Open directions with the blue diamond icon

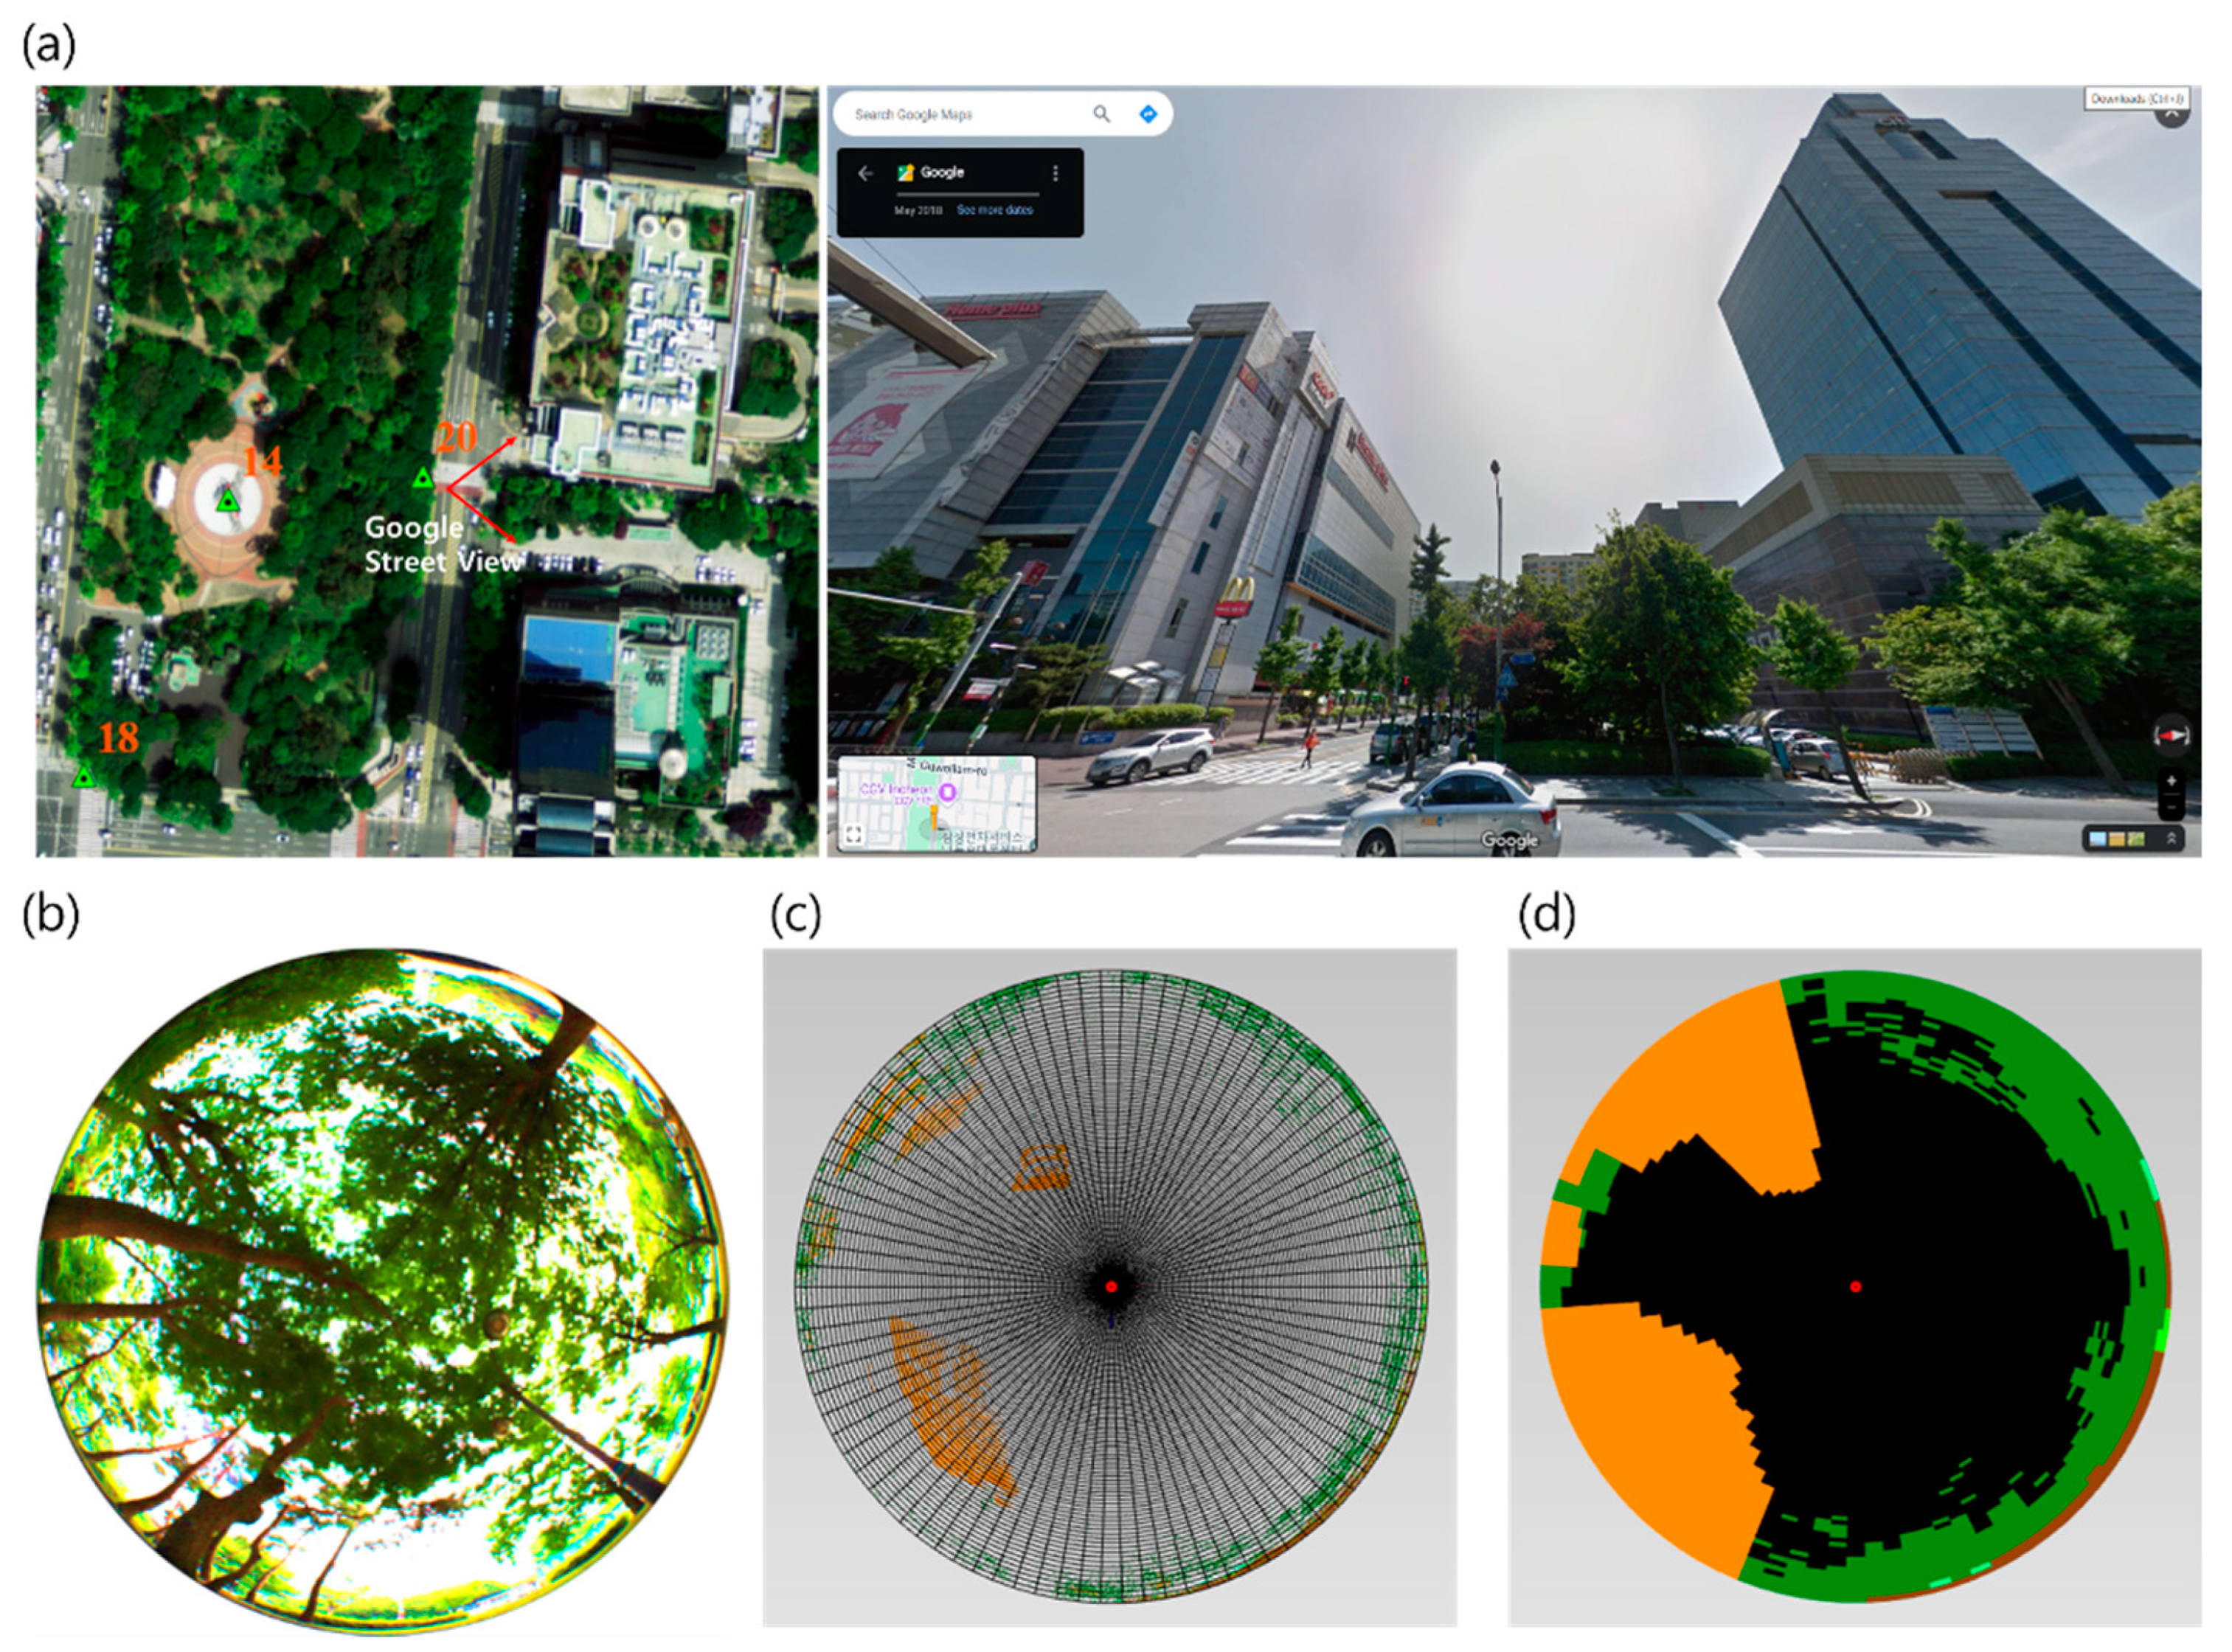click(1148, 114)
